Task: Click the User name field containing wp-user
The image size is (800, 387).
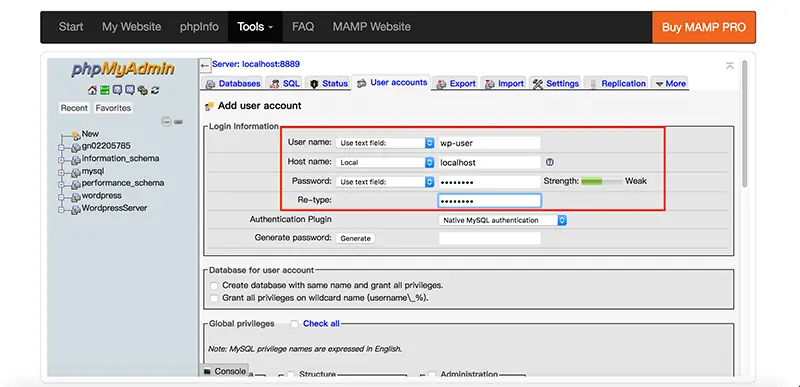Action: [489, 143]
